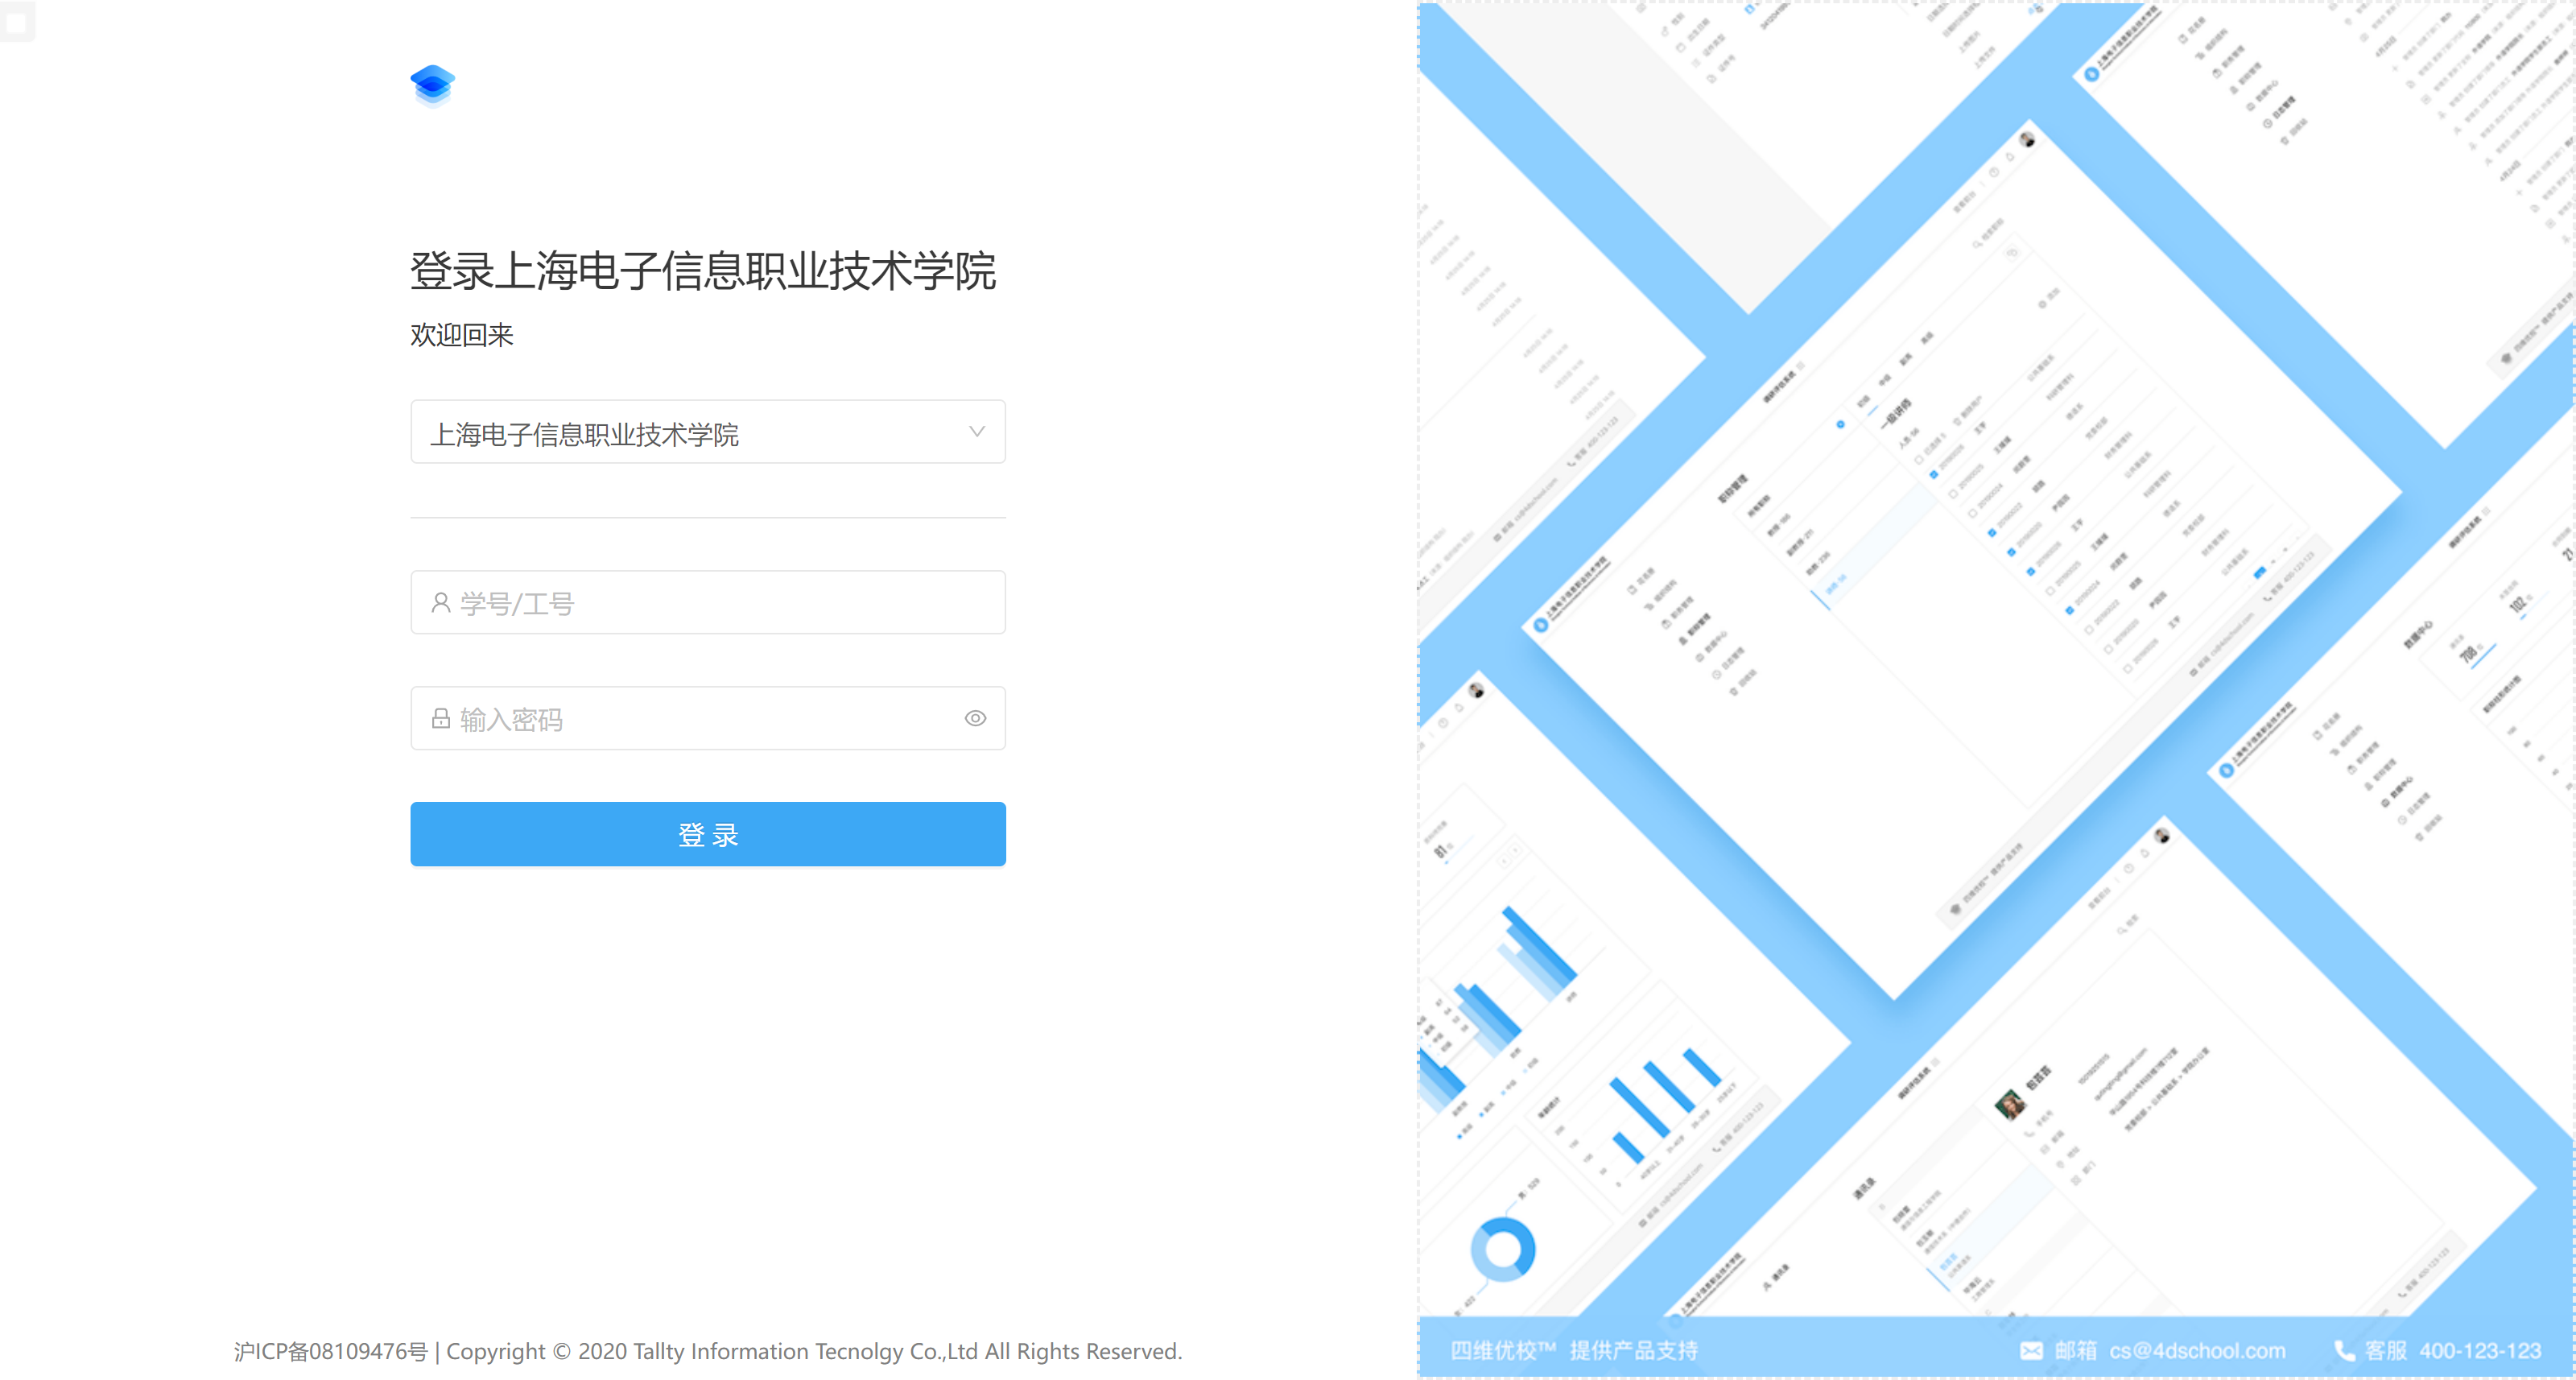Click the 400-123-123 service phone number
Screen dimensions: 2576x1380
[x=2479, y=1350]
